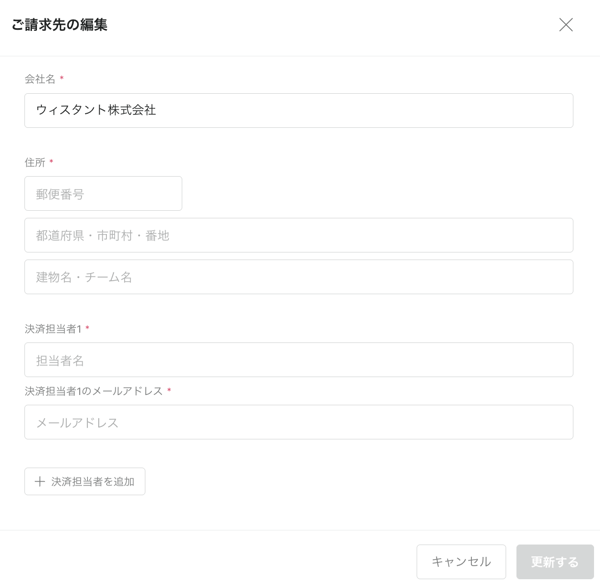Click the red asterisk after 決済担当者1
Screen dimensions: 600x583
click(88, 329)
